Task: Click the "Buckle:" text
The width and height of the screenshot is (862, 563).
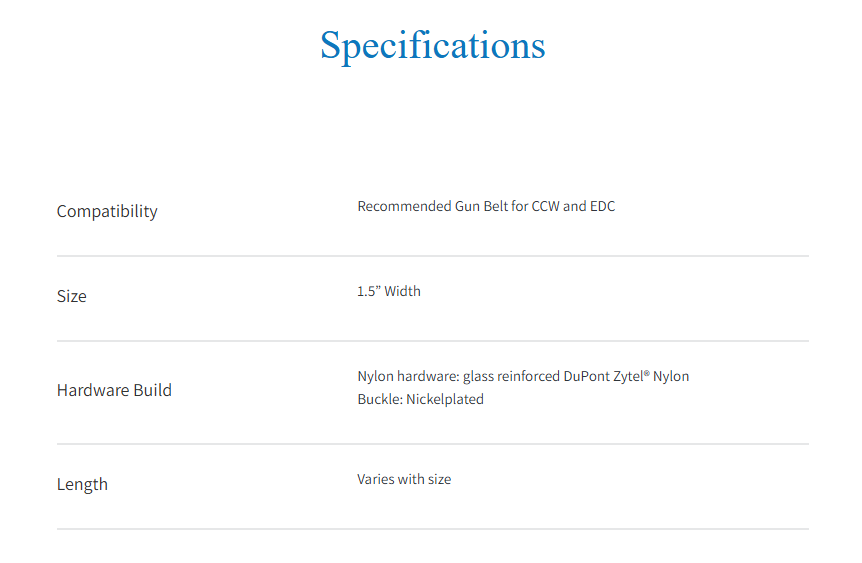Action: click(x=379, y=400)
